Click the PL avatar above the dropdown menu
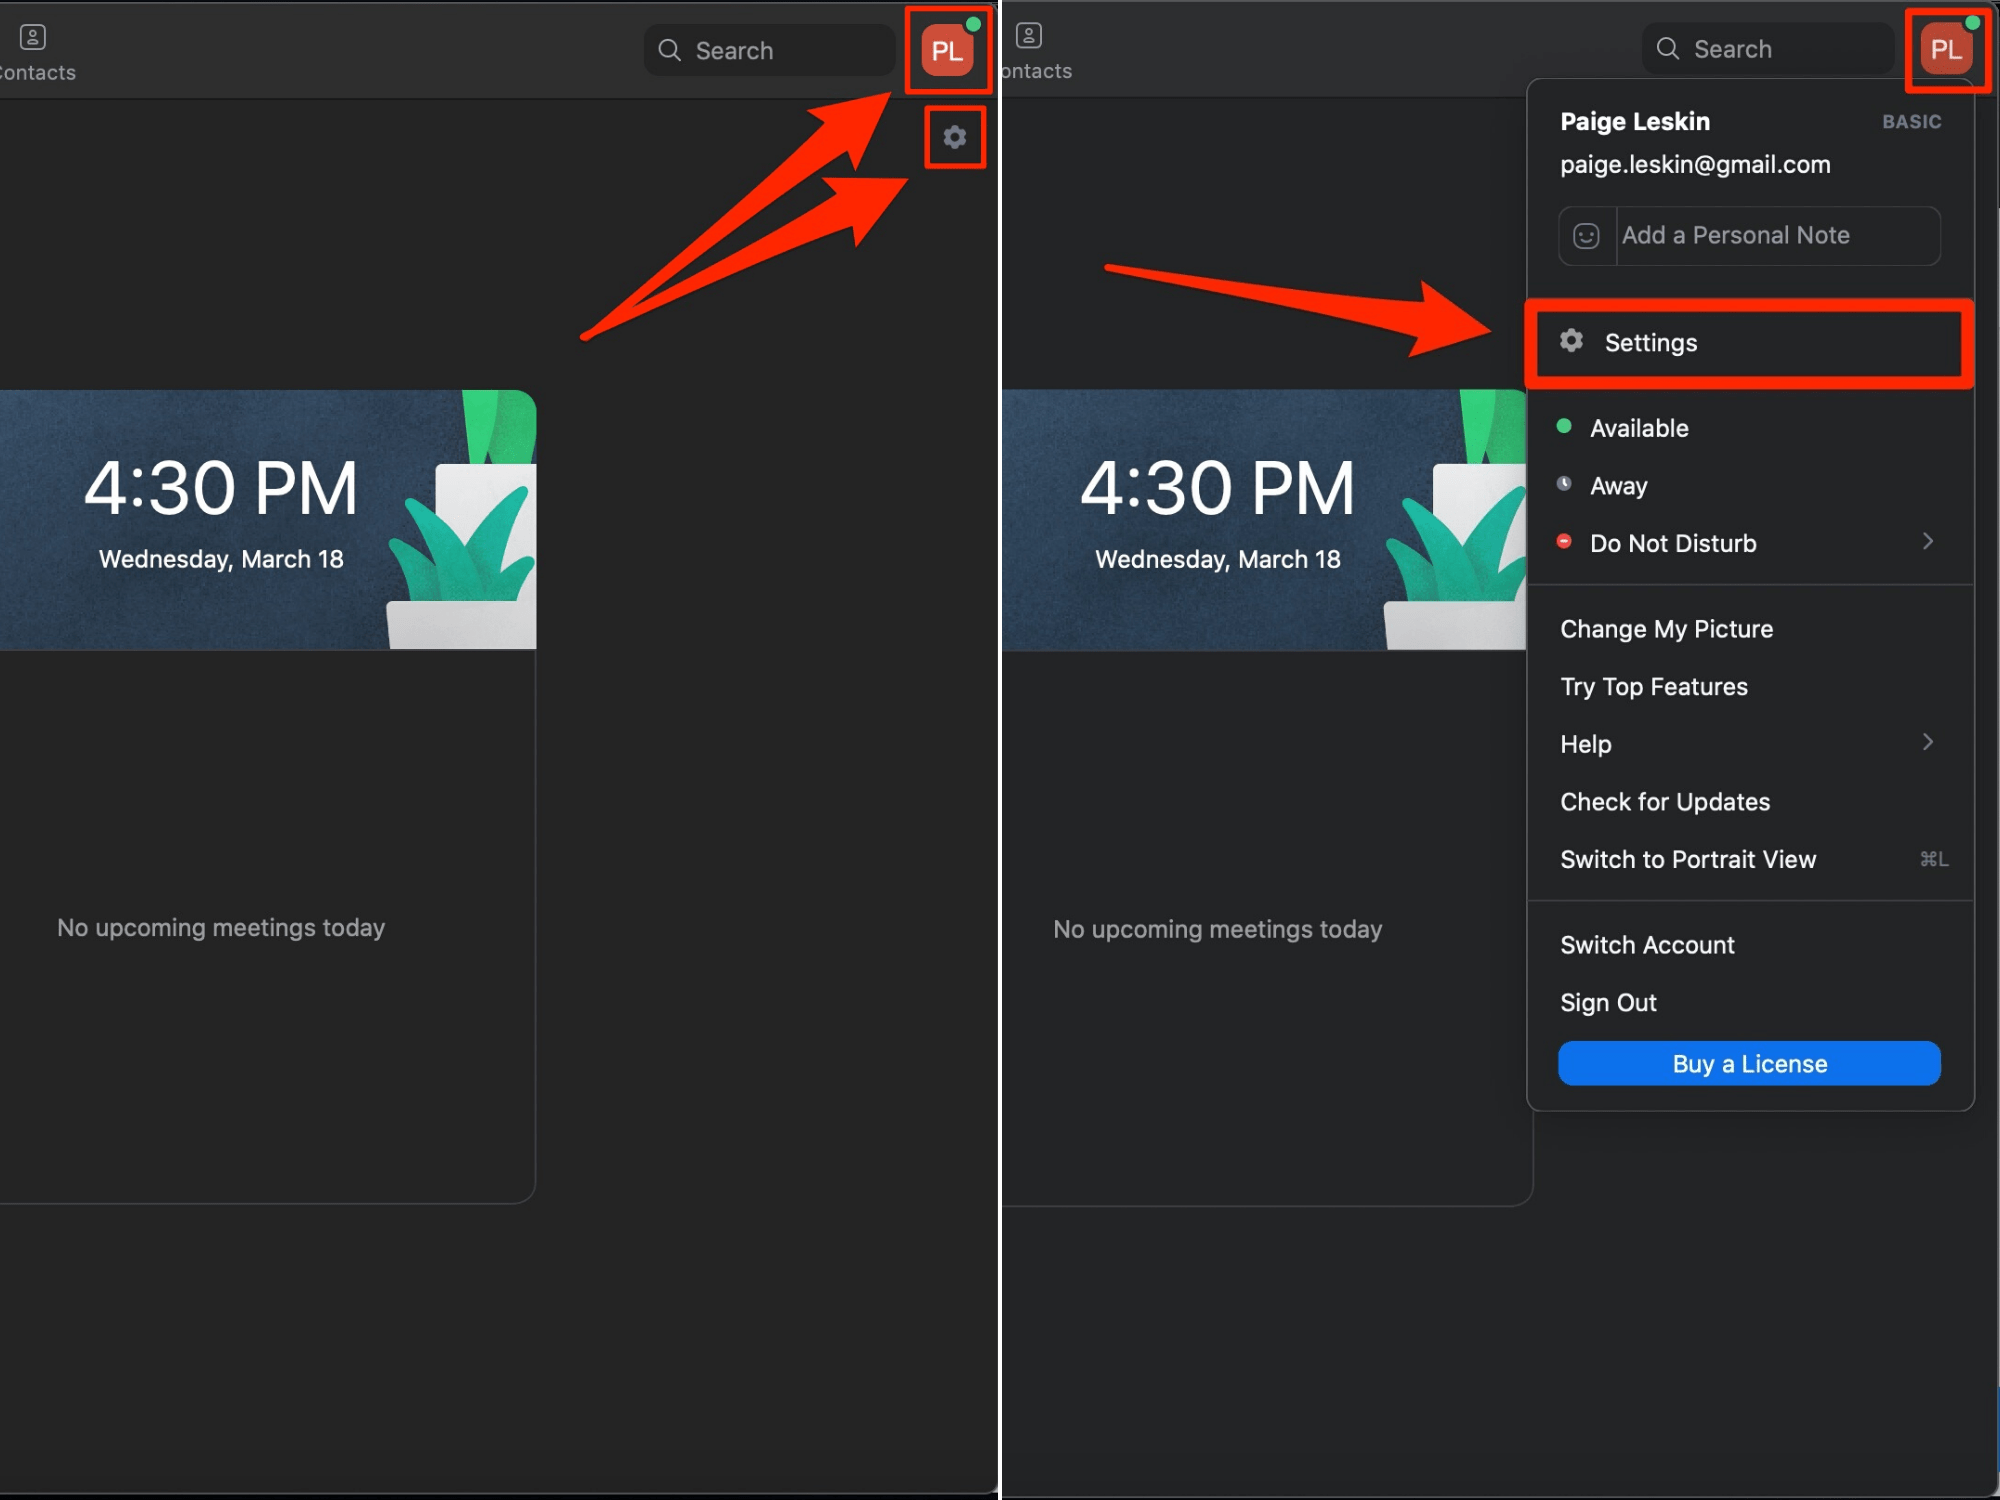2000x1500 pixels. [1945, 49]
